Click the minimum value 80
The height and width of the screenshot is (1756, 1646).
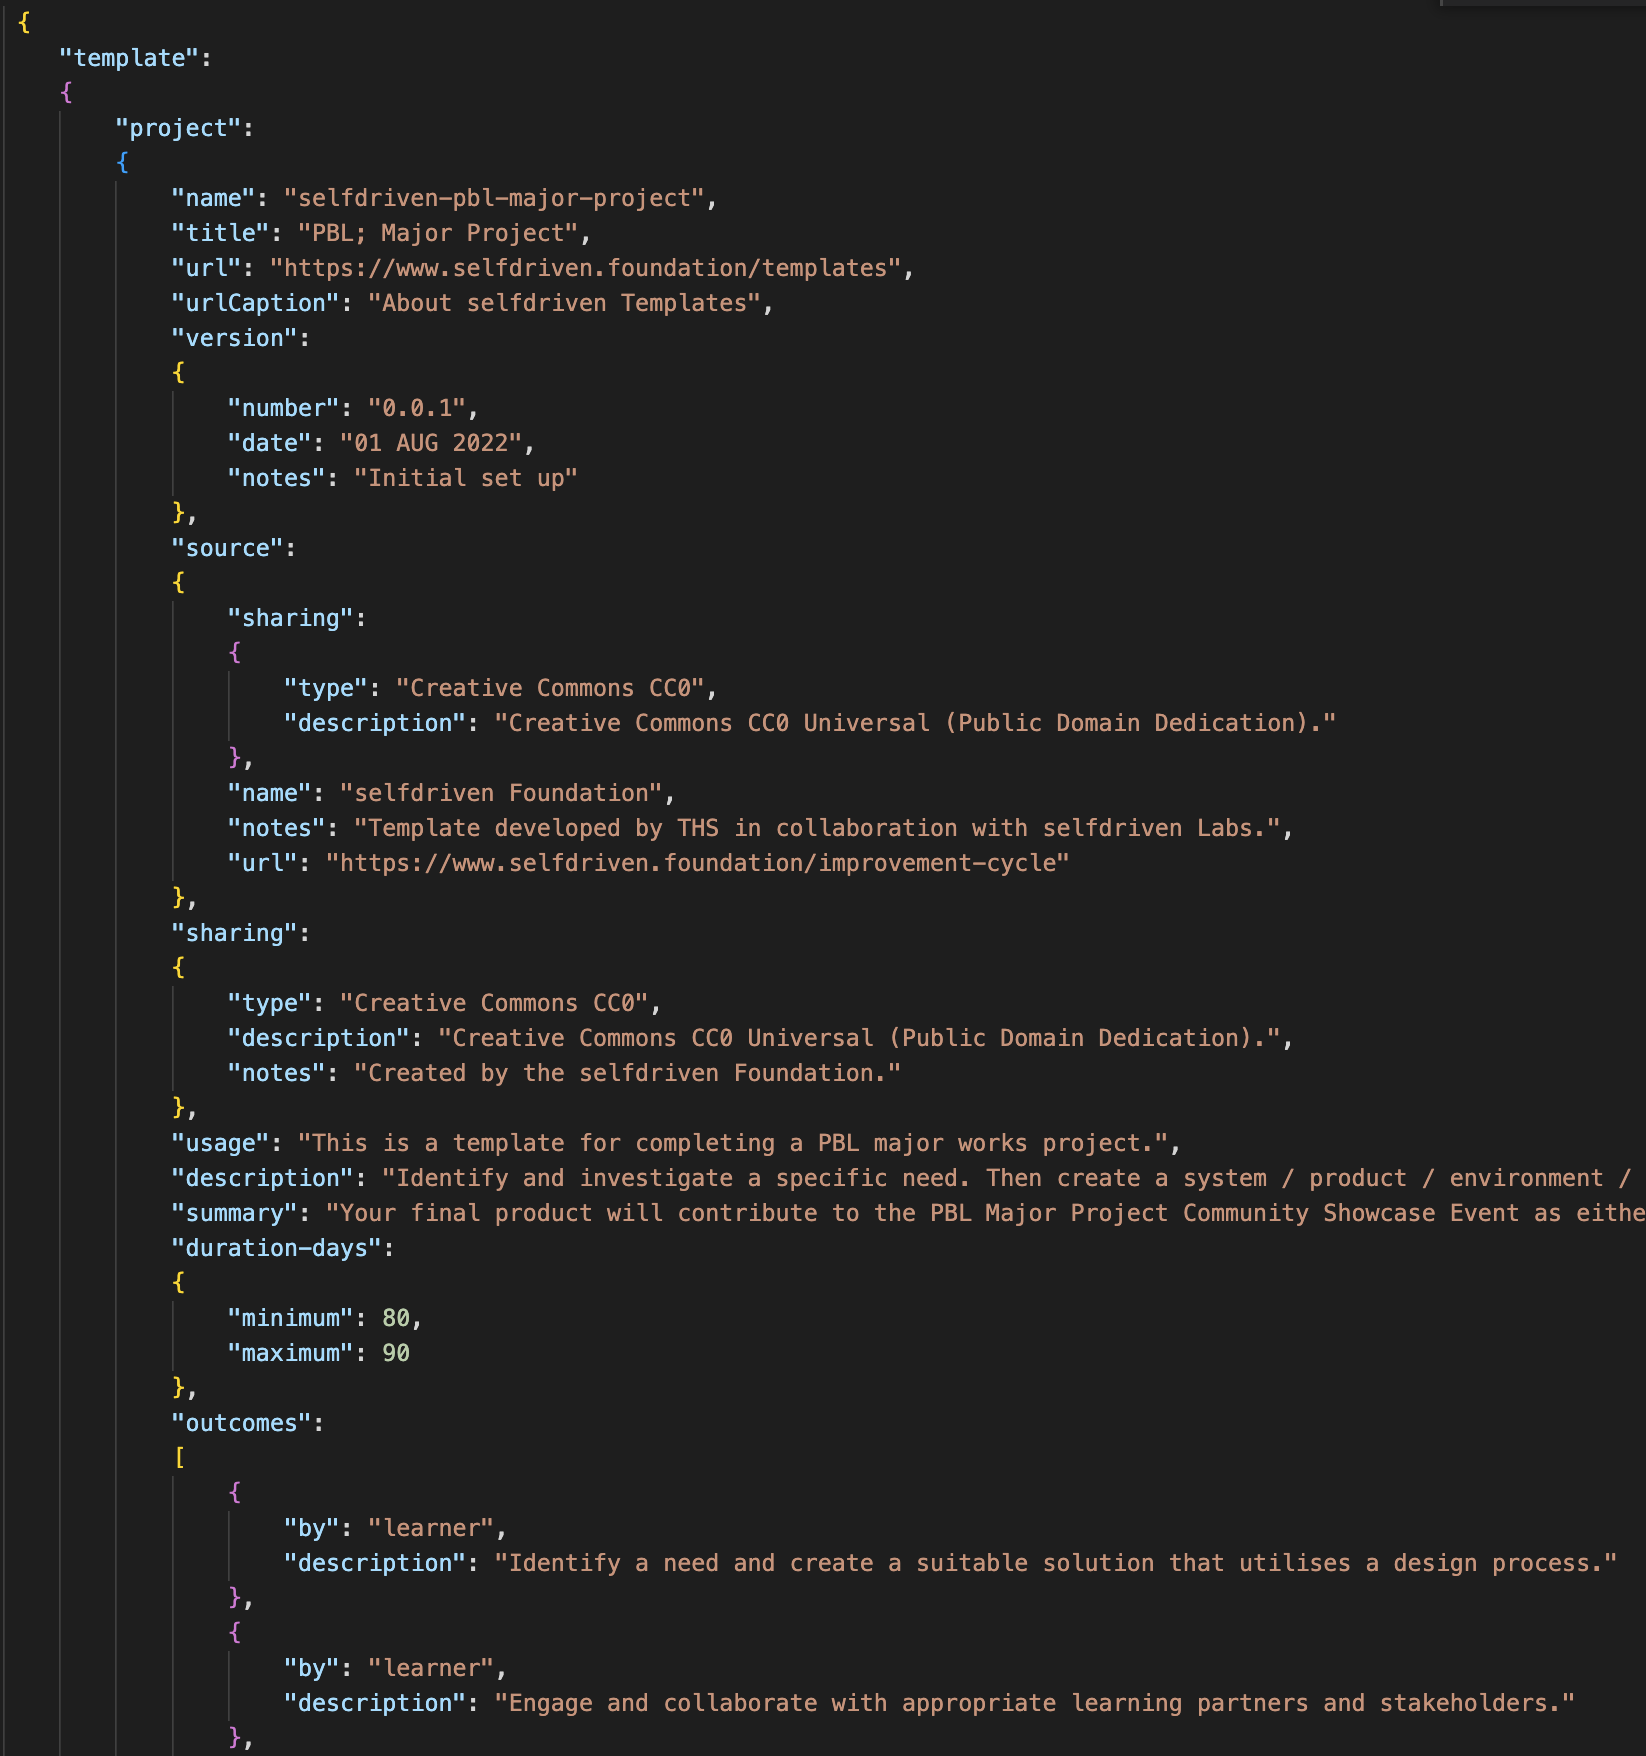click(396, 1318)
